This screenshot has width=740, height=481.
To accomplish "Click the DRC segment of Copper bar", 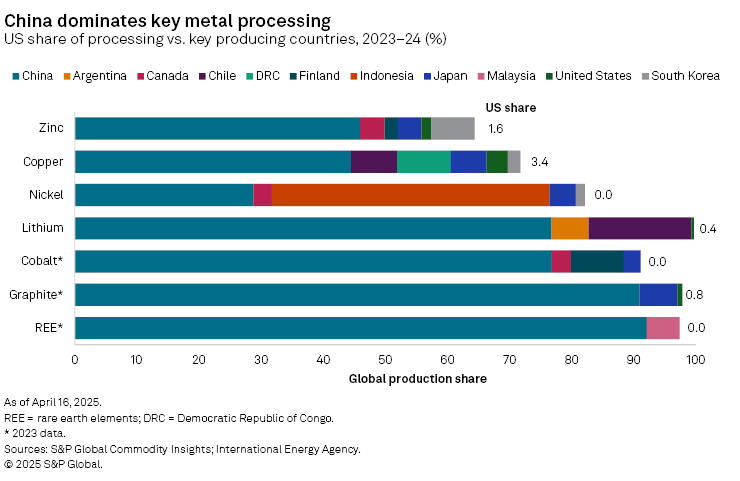I will click(424, 162).
